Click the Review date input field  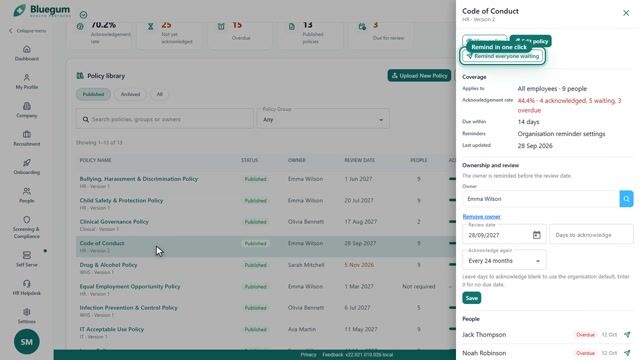coord(504,235)
